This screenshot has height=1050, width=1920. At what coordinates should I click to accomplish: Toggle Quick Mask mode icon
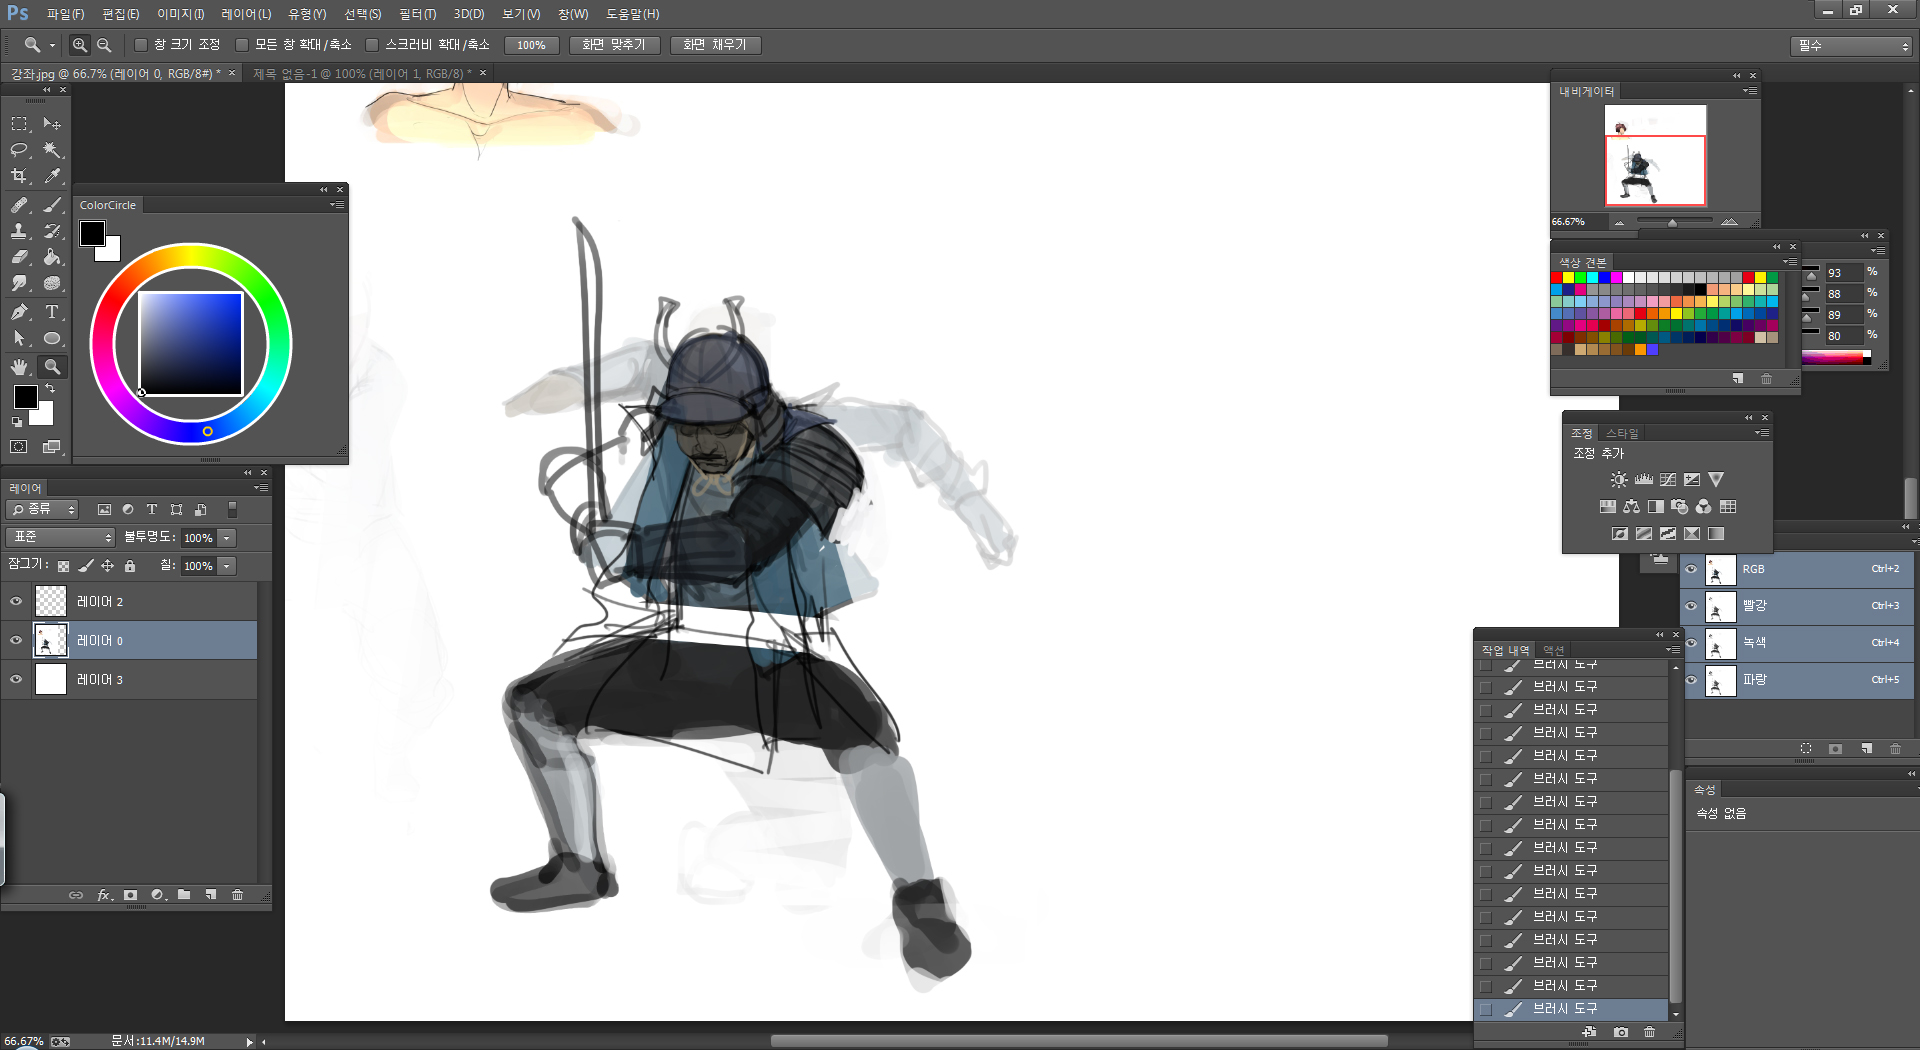[x=19, y=447]
